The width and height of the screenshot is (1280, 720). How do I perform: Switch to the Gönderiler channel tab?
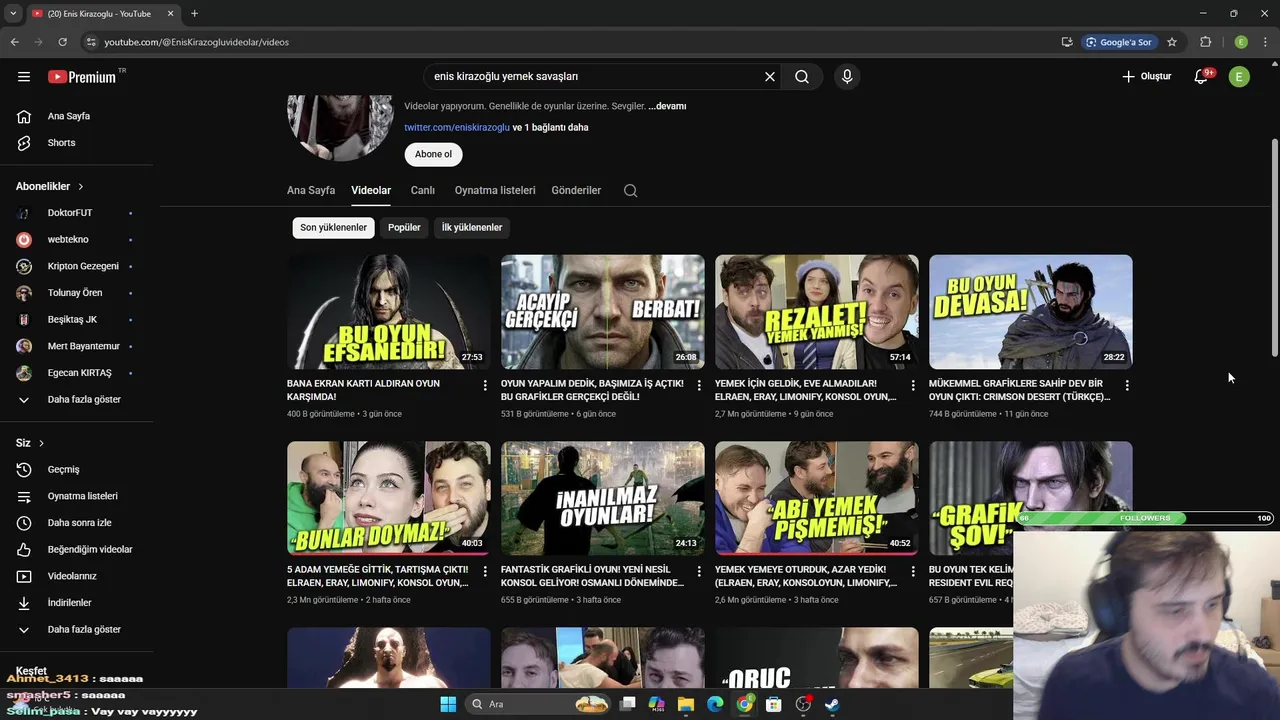coord(576,190)
